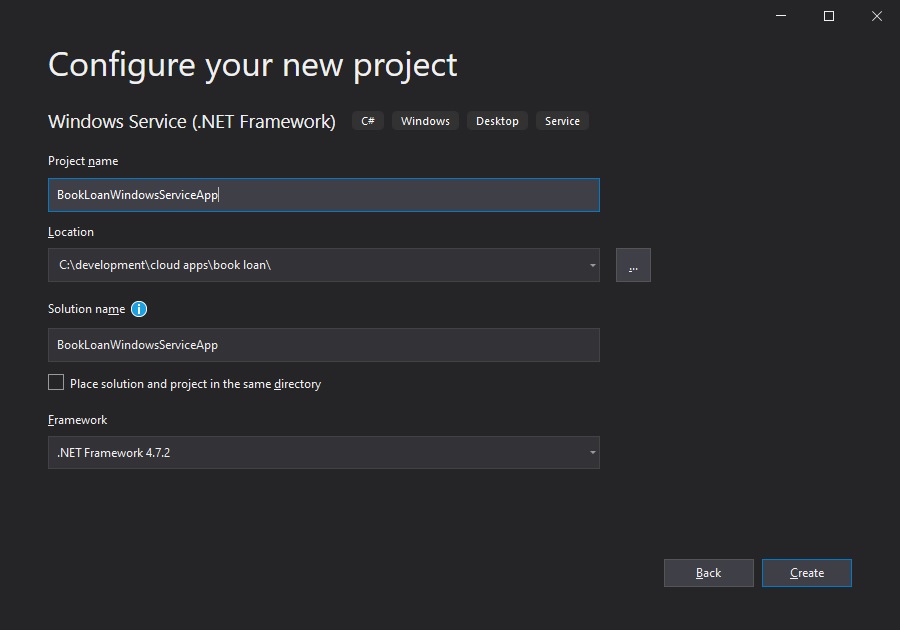Minimize the configure project window

(x=781, y=16)
